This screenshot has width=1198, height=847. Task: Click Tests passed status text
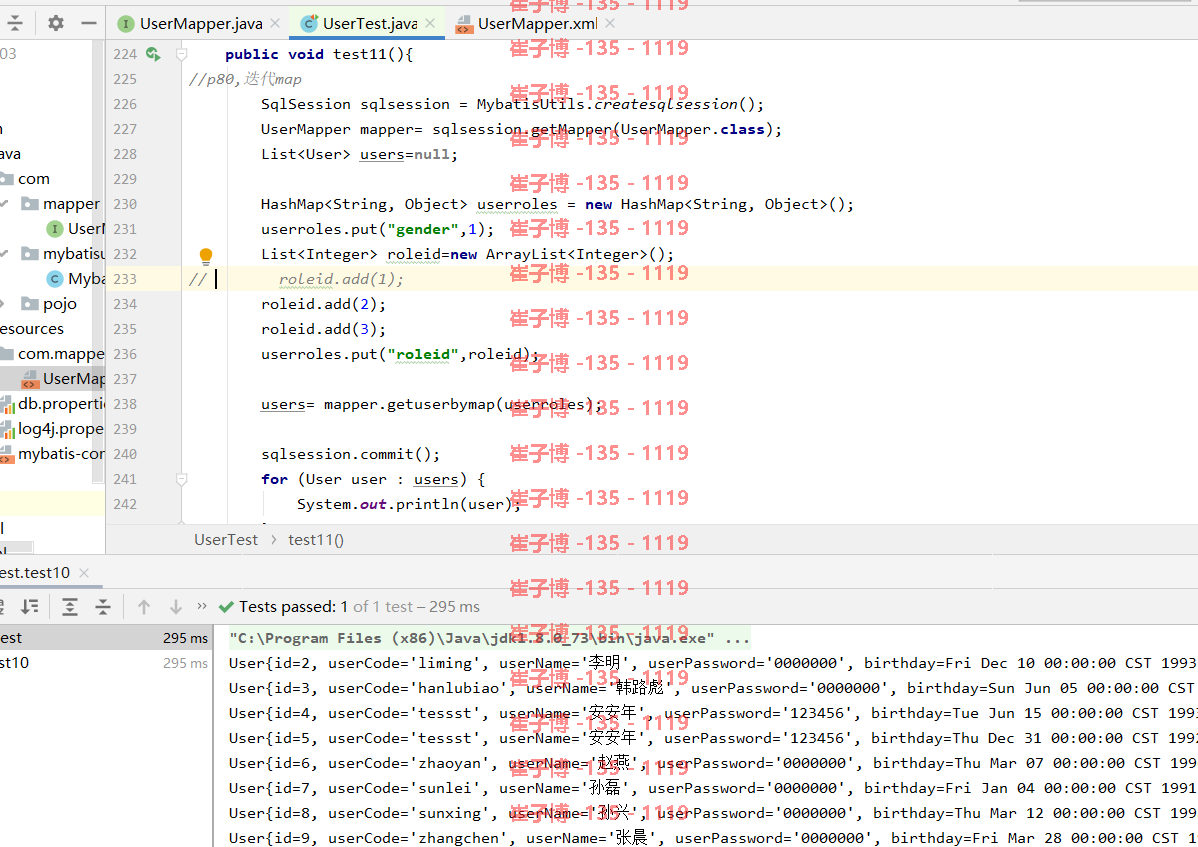click(359, 606)
